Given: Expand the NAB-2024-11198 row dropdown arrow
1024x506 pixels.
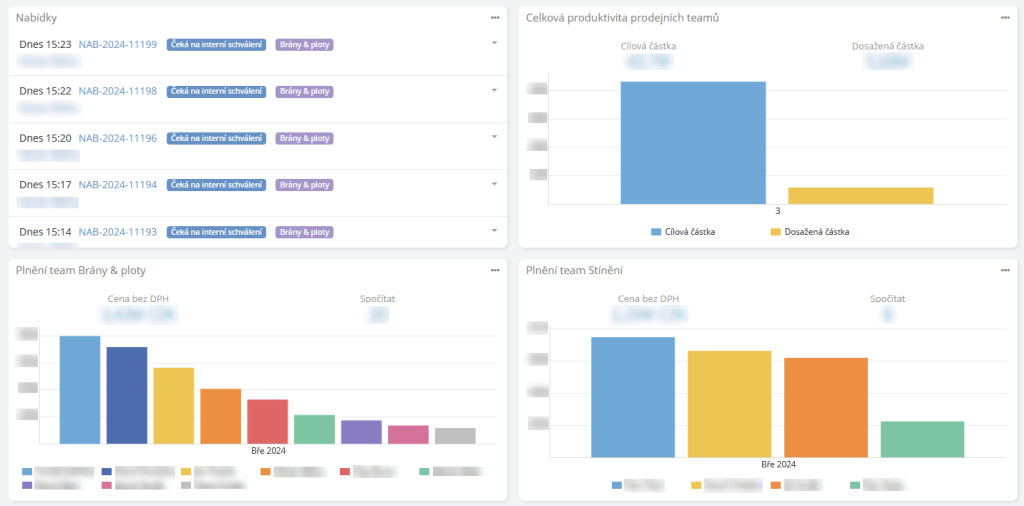Looking at the screenshot, I should click(x=494, y=90).
